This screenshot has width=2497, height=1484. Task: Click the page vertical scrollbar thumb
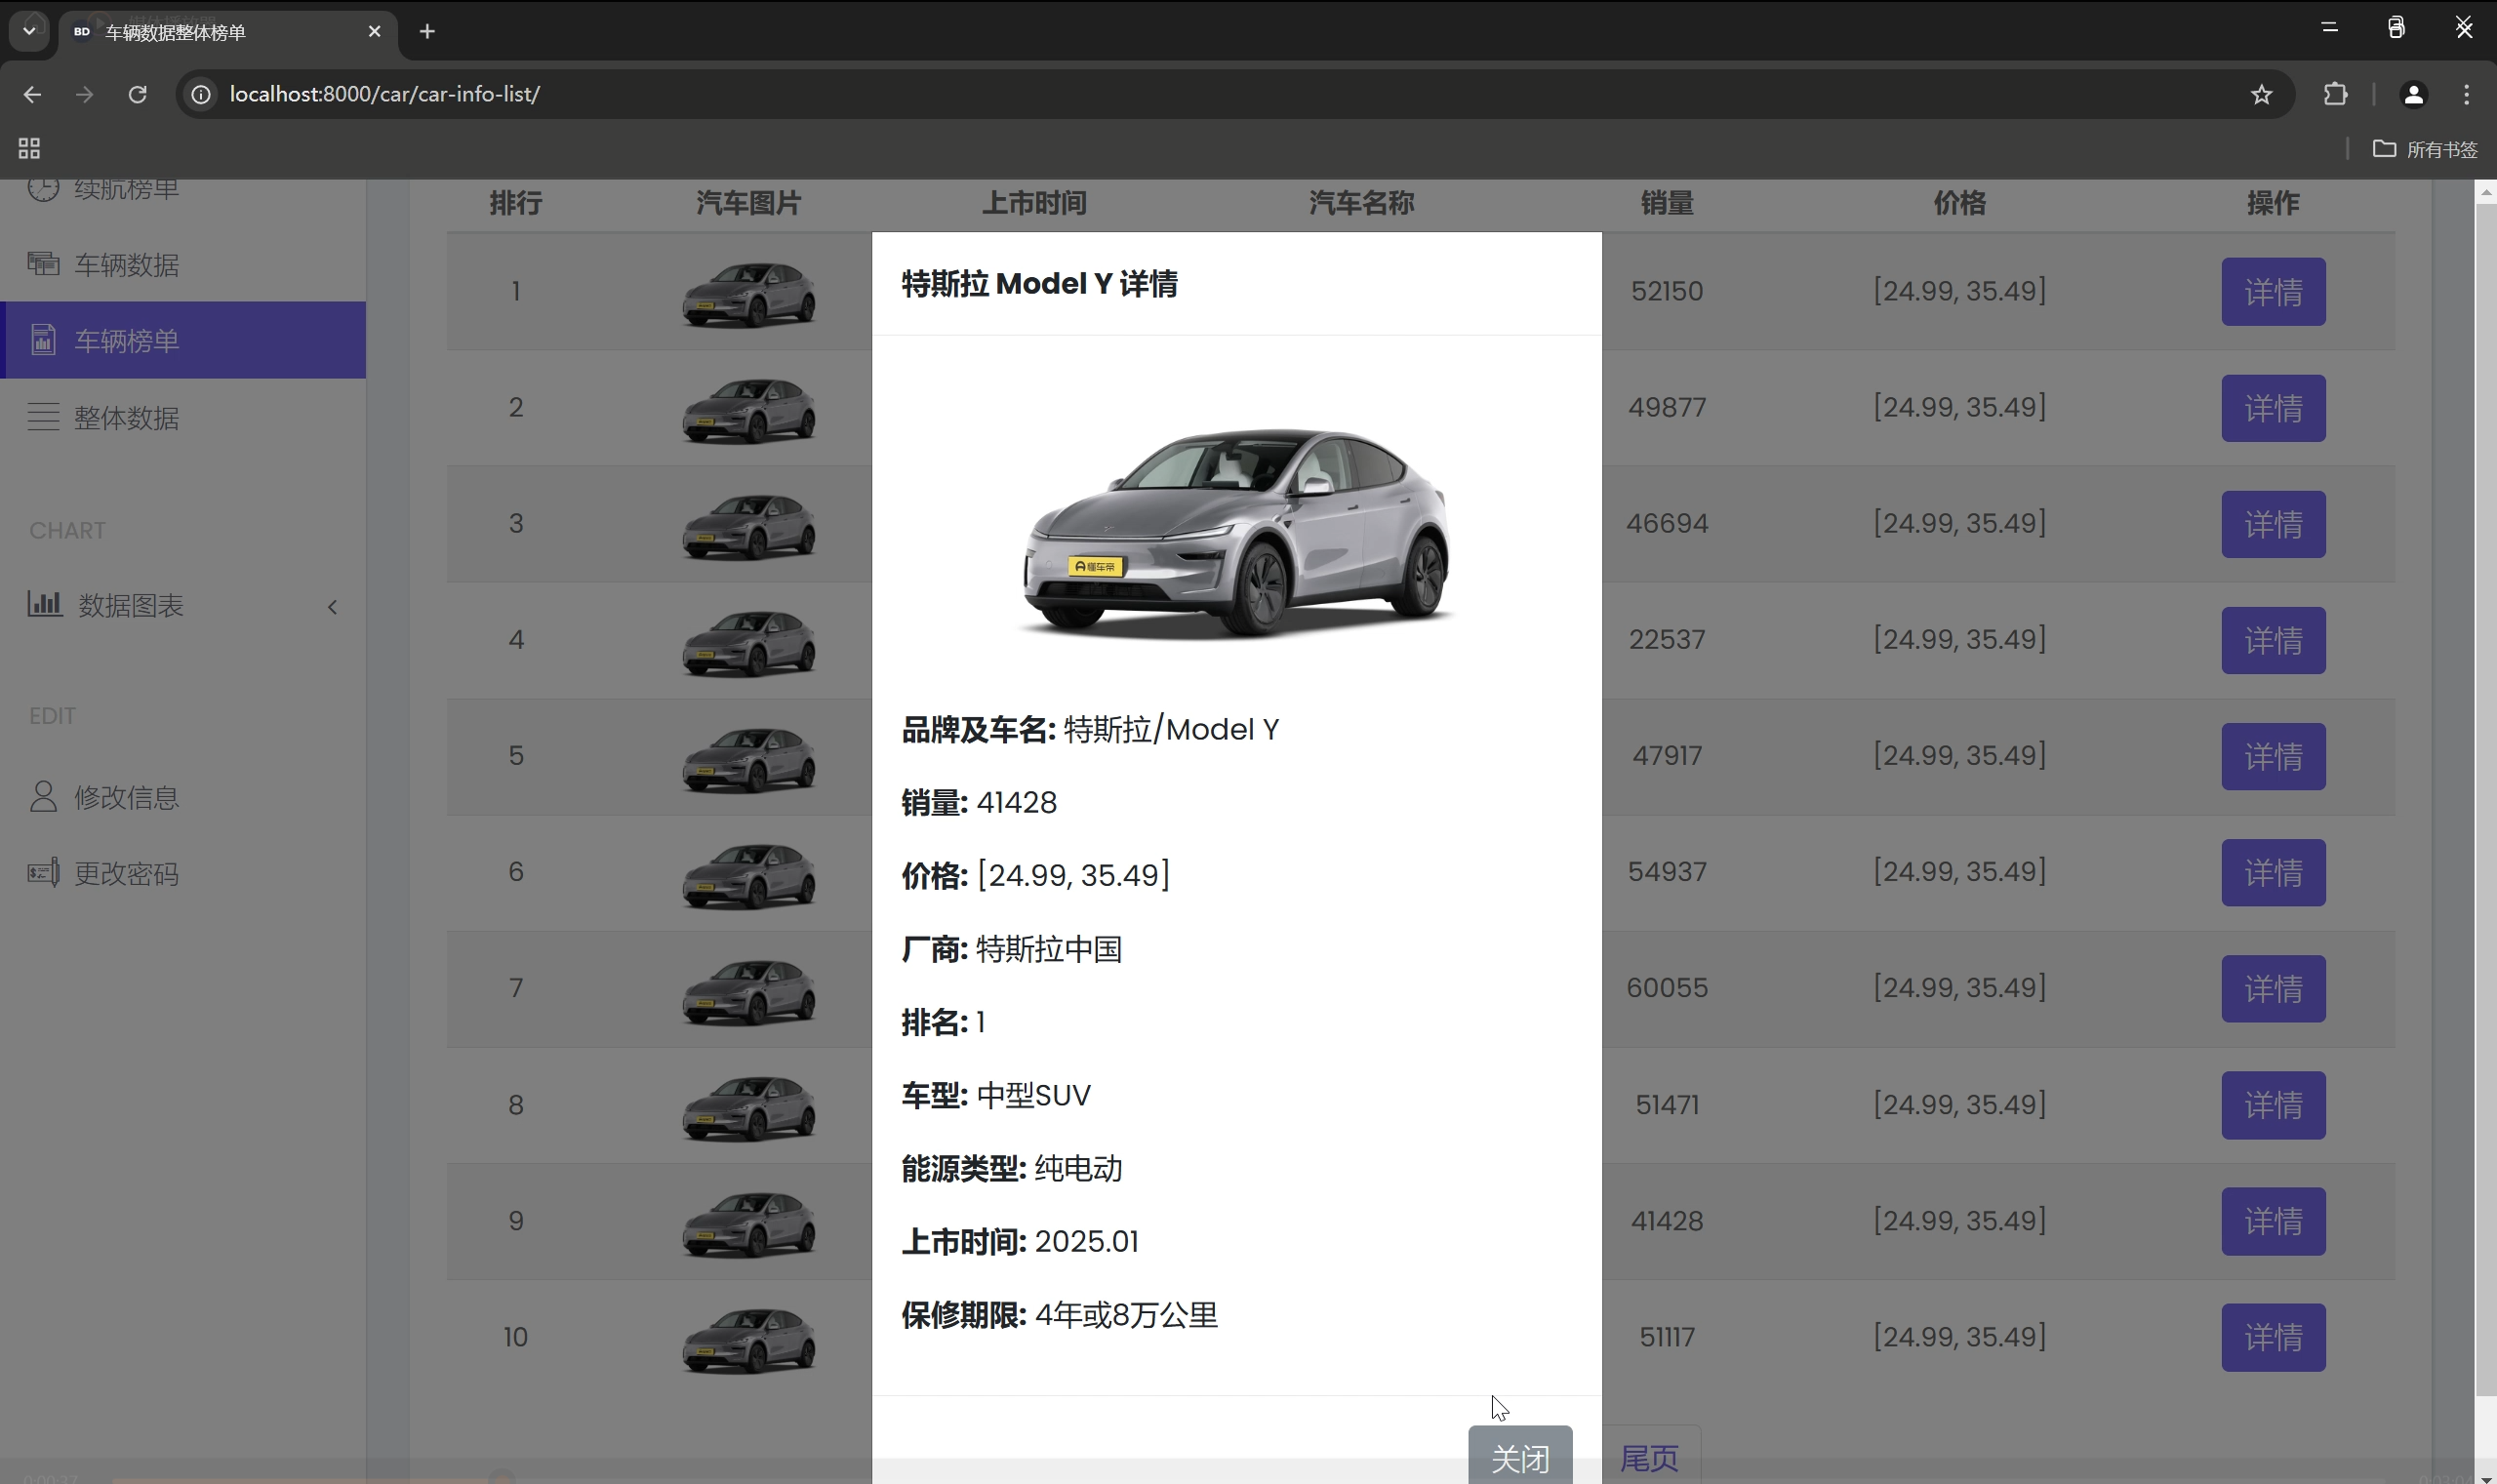point(2485,800)
